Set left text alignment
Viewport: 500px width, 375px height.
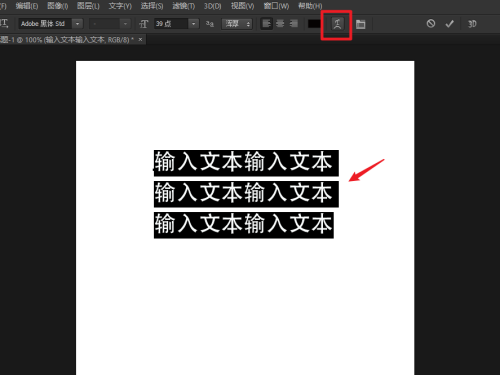pyautogui.click(x=266, y=24)
